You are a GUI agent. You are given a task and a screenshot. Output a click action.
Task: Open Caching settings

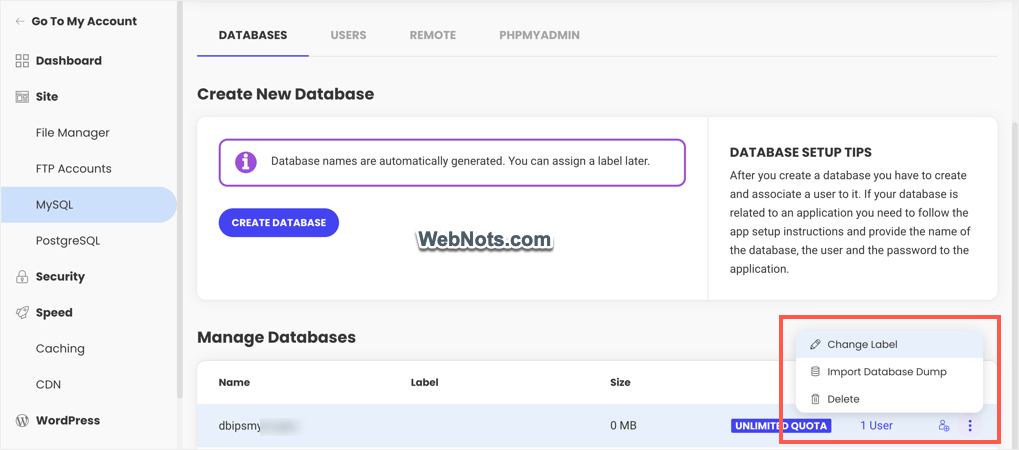pos(60,349)
